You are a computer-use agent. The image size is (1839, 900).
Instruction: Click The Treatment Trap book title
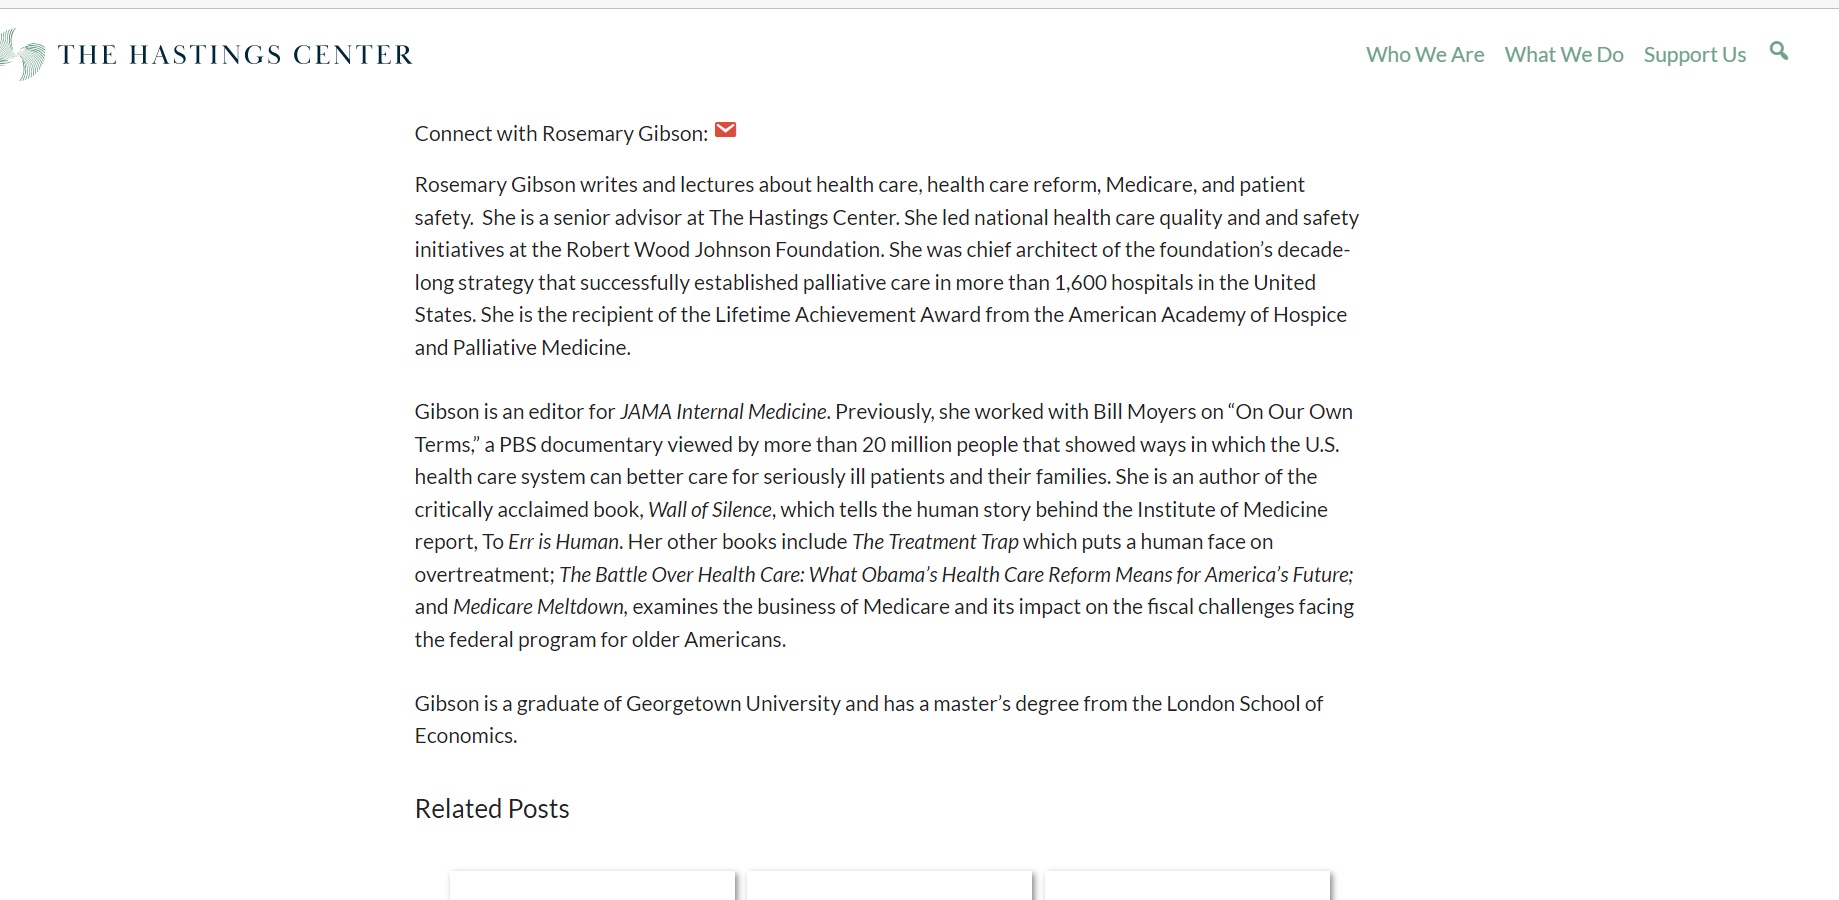pos(935,542)
